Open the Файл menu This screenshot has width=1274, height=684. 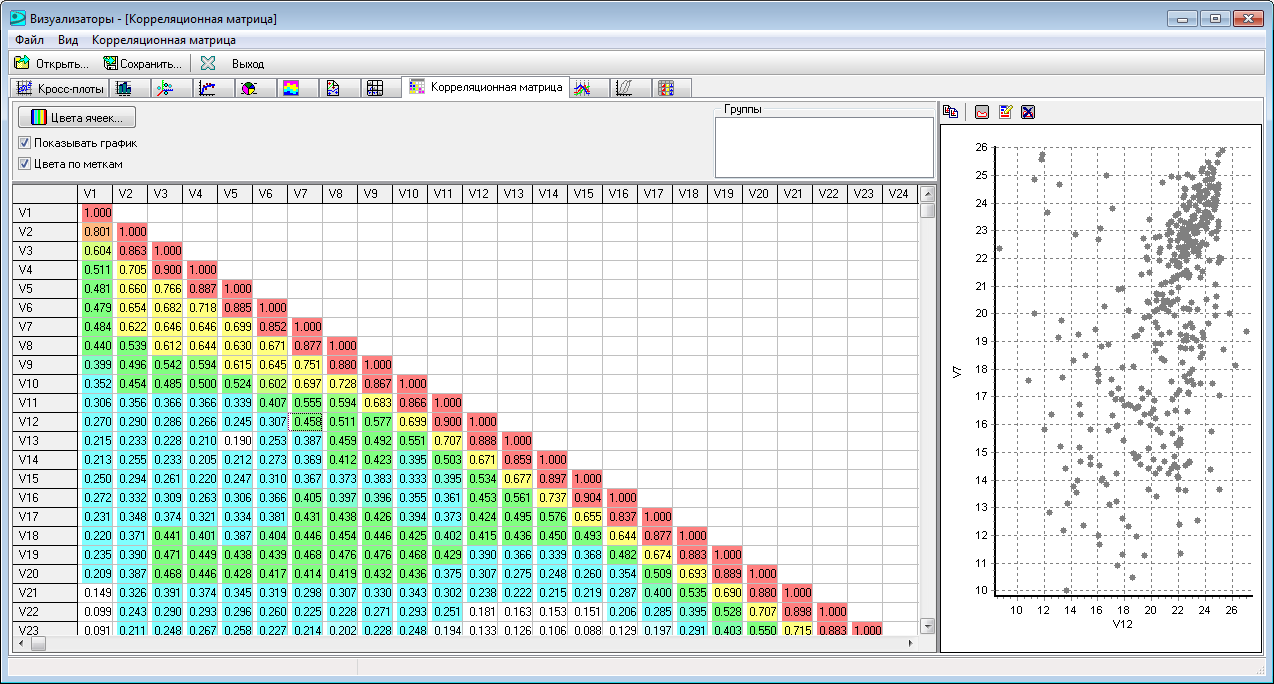29,40
